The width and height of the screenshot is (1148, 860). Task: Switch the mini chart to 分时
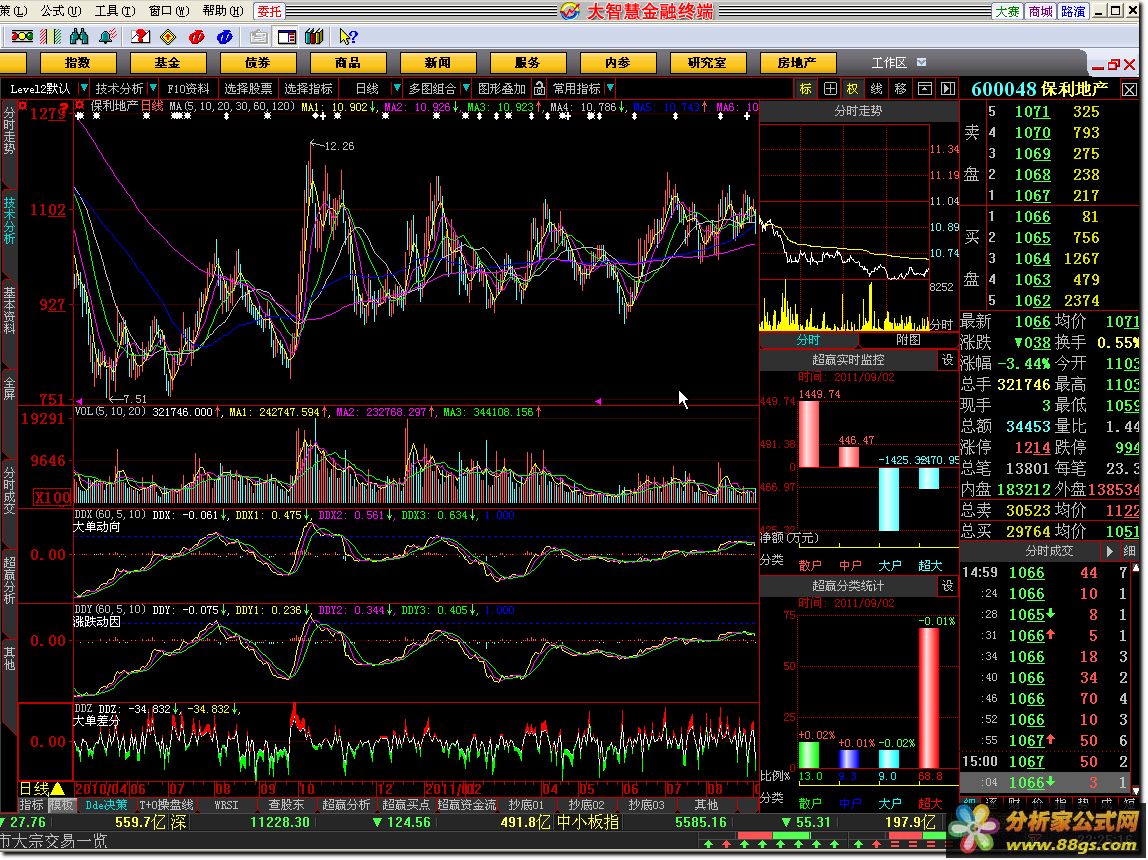point(808,340)
